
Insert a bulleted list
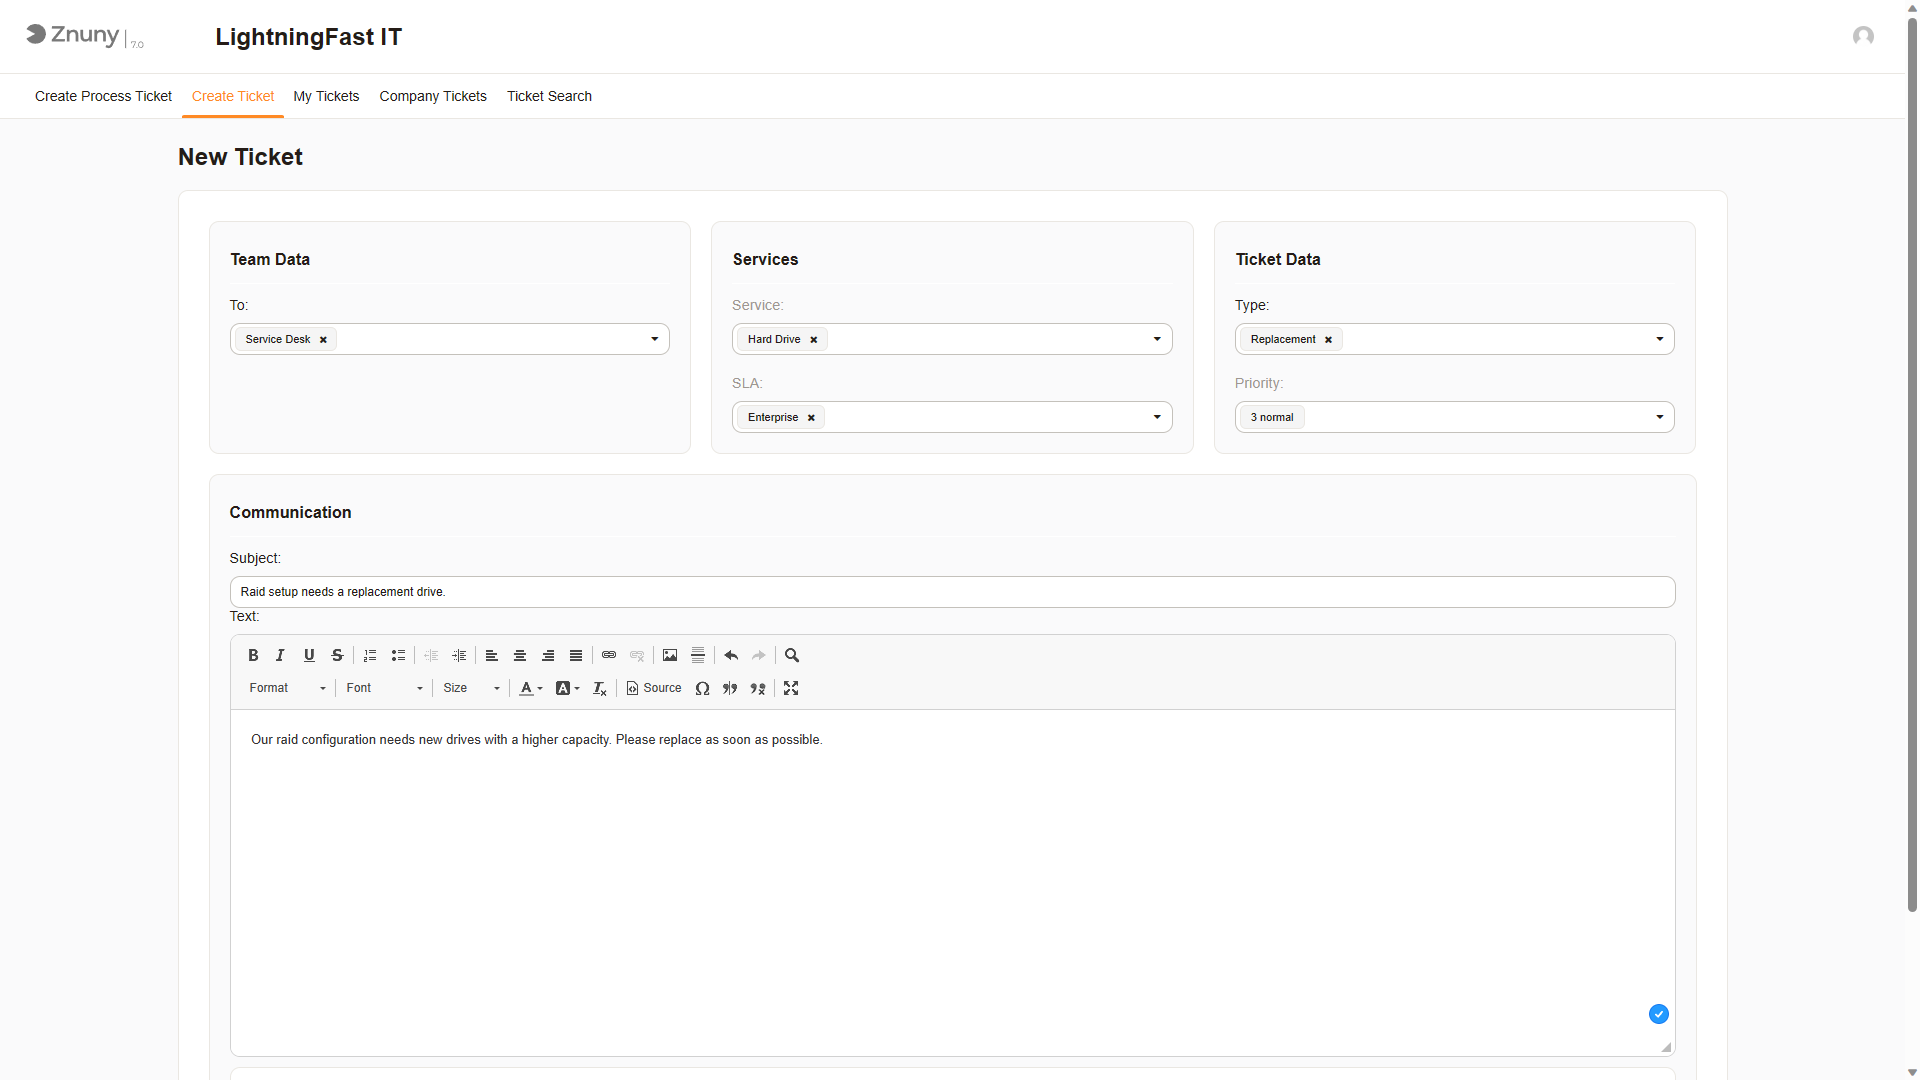[x=398, y=655]
